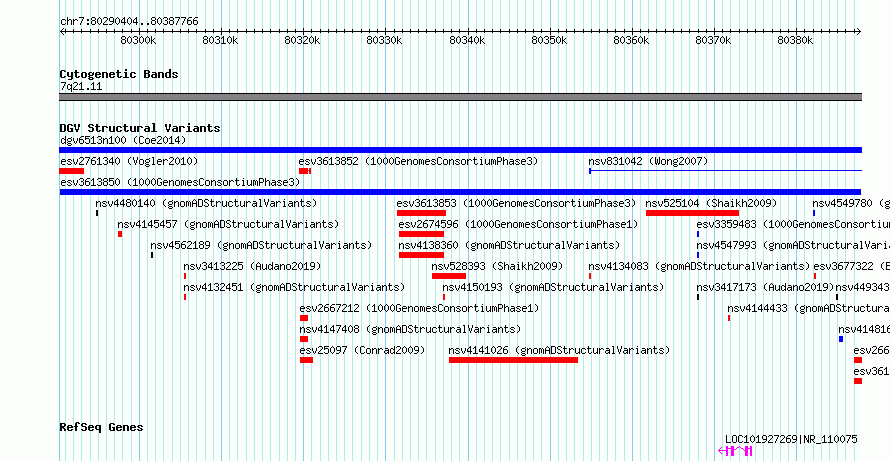This screenshot has width=890, height=461.
Task: Click esv2667212 1000Genomes Phase1 label
Action: 419,308
